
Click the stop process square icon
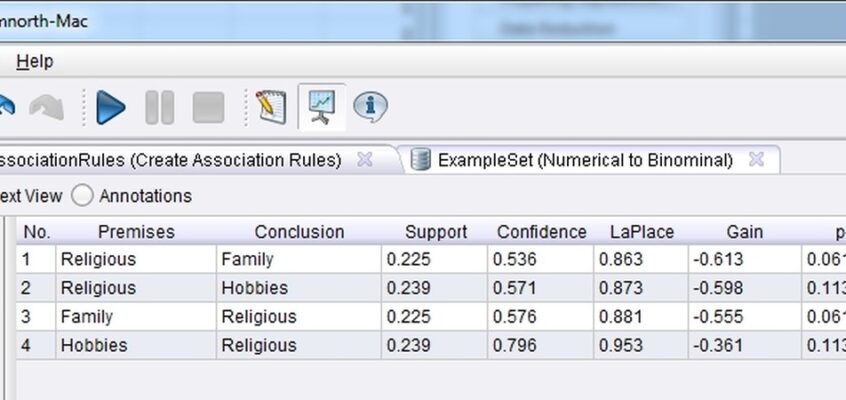[x=208, y=107]
